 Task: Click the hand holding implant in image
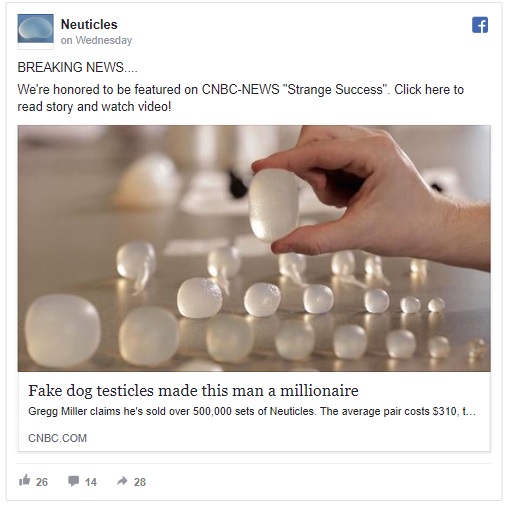[x=370, y=197]
